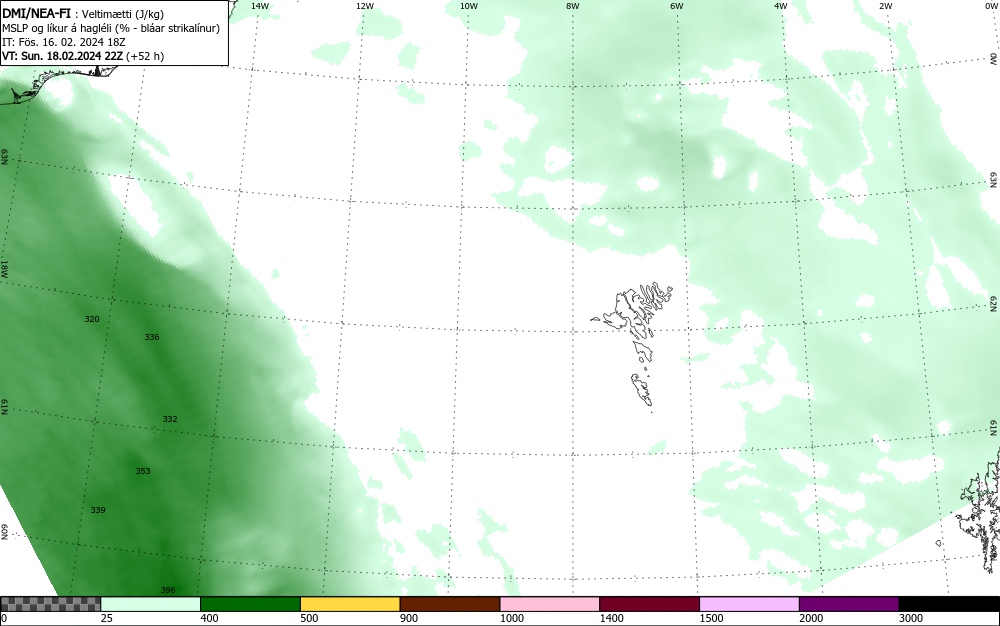
Task: Click the legend scale value 1000
Action: (x=511, y=618)
